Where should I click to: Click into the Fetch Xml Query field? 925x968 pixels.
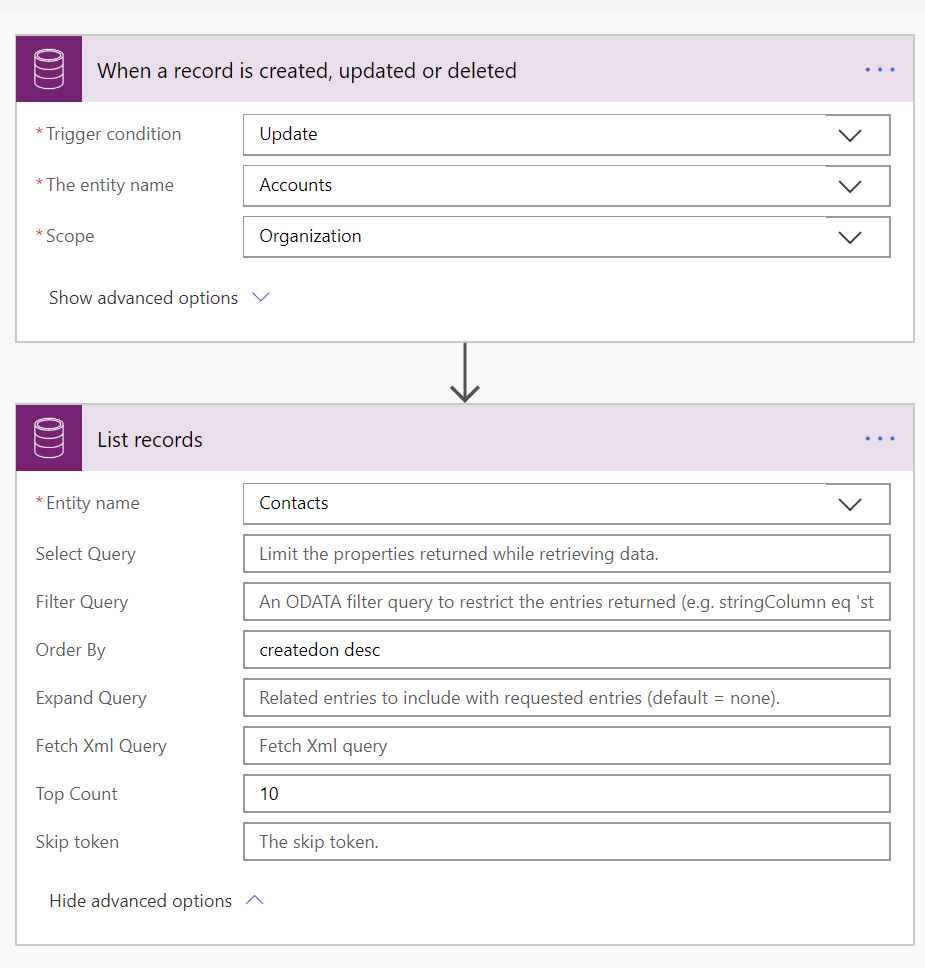pos(566,746)
